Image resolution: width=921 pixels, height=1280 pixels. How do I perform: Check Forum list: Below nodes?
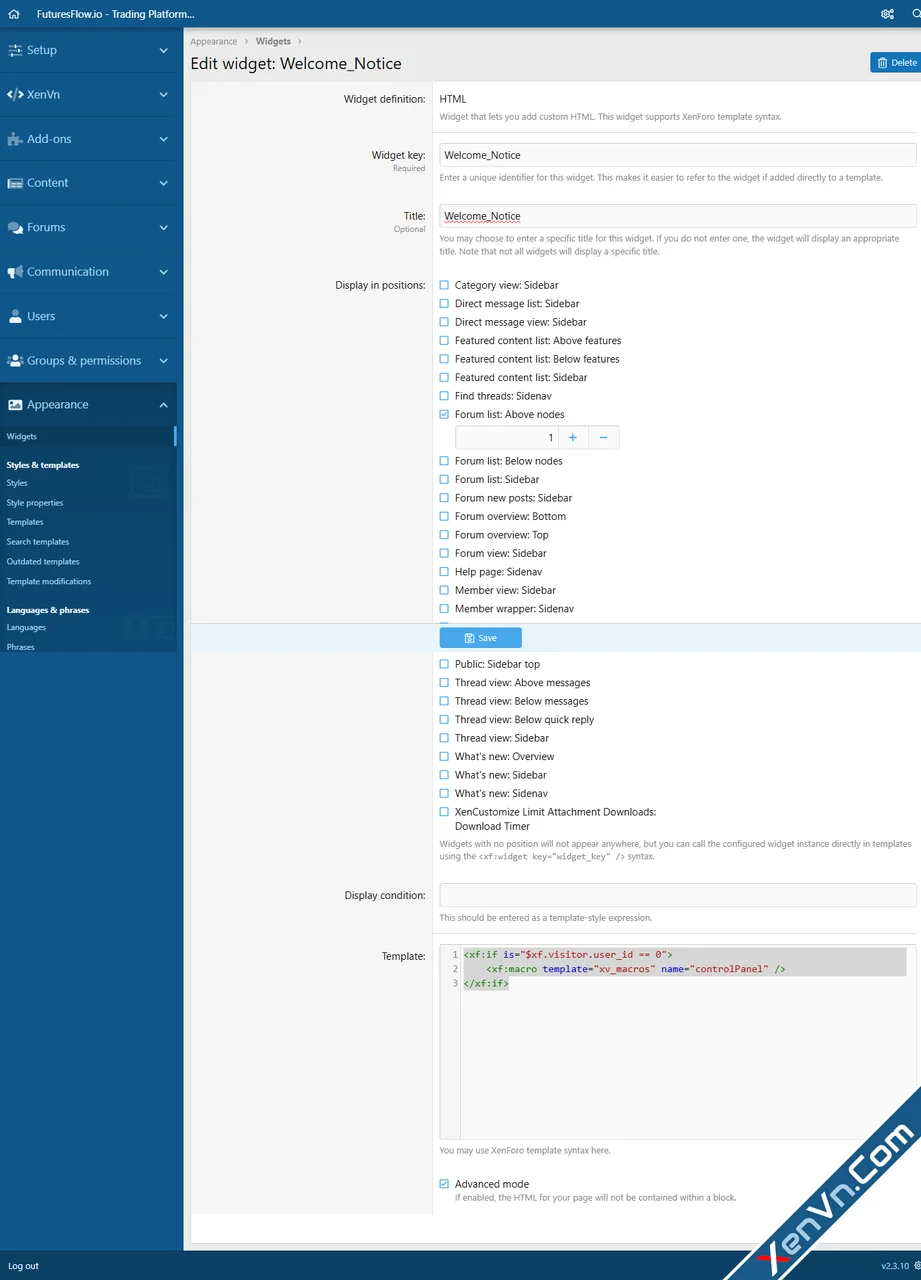pyautogui.click(x=444, y=461)
